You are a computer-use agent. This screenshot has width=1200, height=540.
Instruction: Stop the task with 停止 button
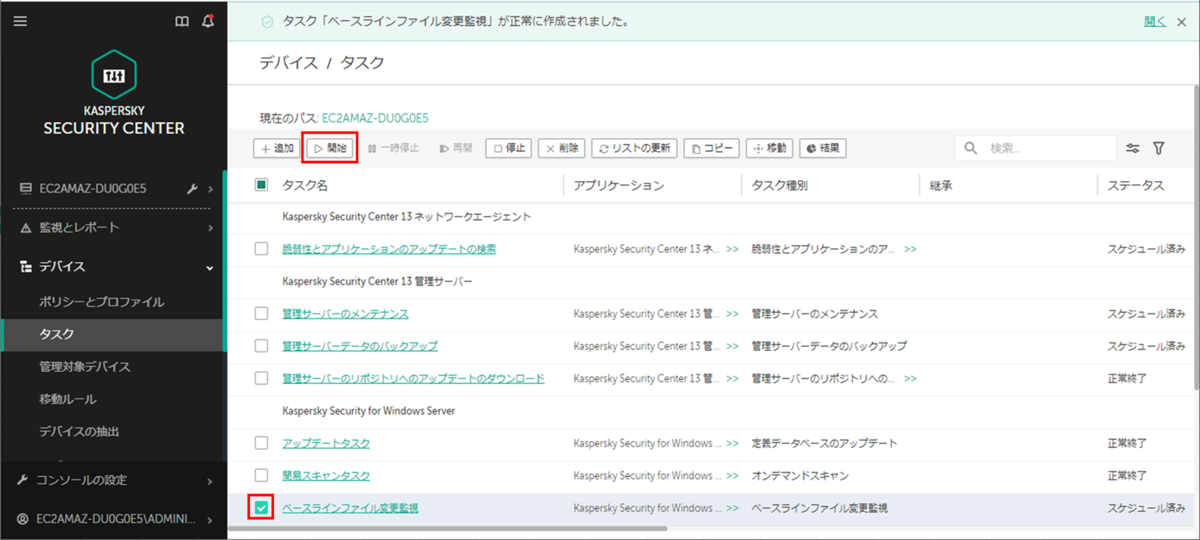[509, 148]
